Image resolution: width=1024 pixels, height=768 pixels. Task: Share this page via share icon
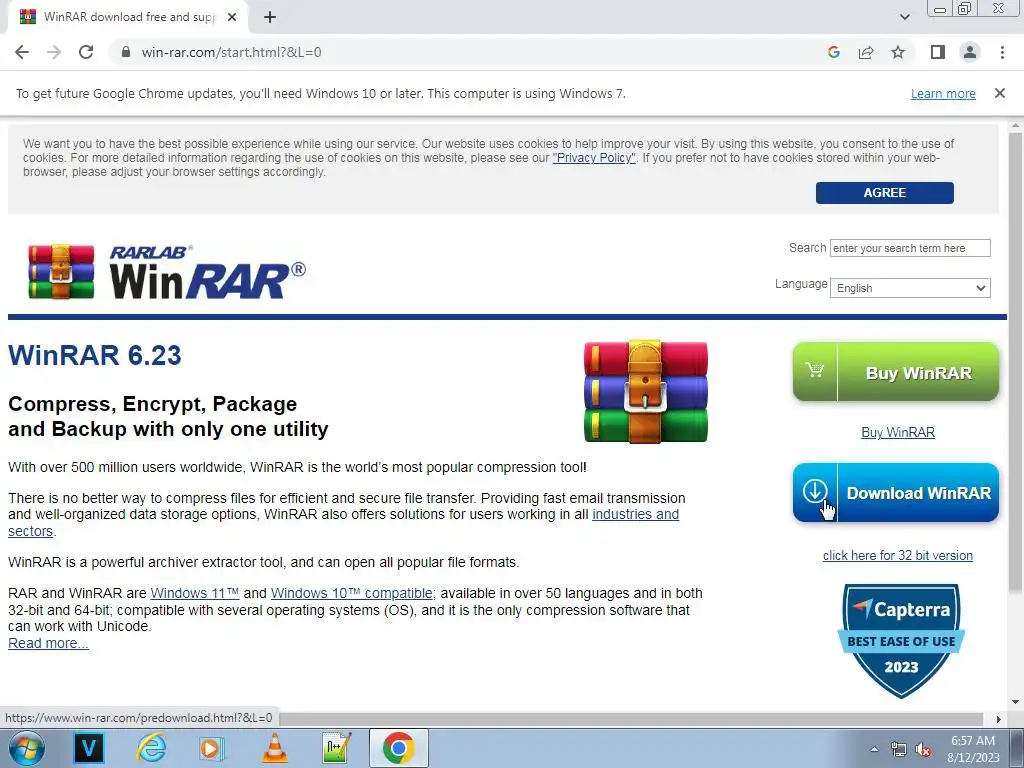[x=866, y=52]
